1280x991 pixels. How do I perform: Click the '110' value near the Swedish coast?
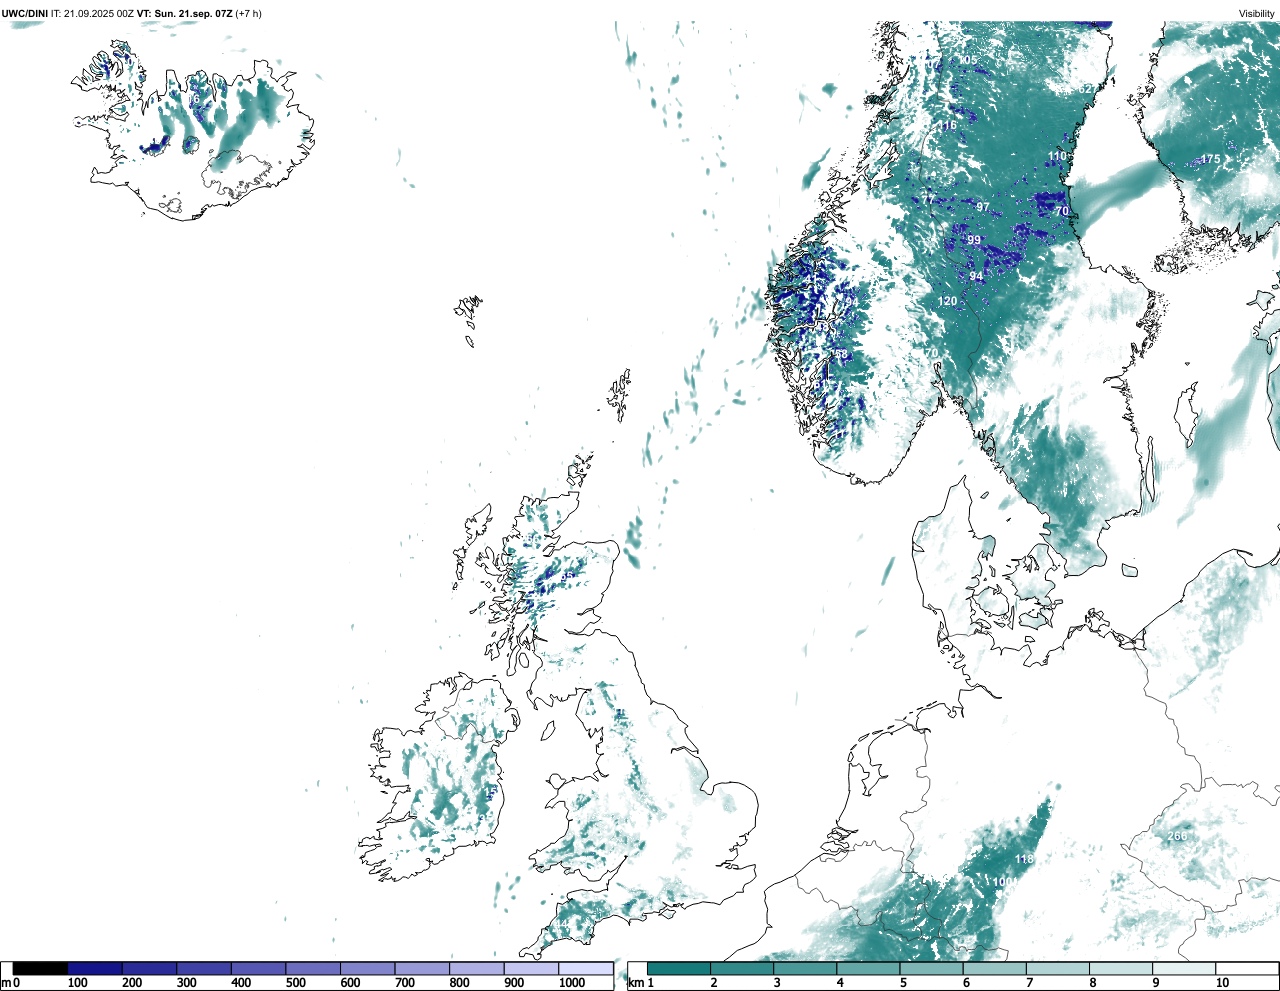pyautogui.click(x=1057, y=156)
